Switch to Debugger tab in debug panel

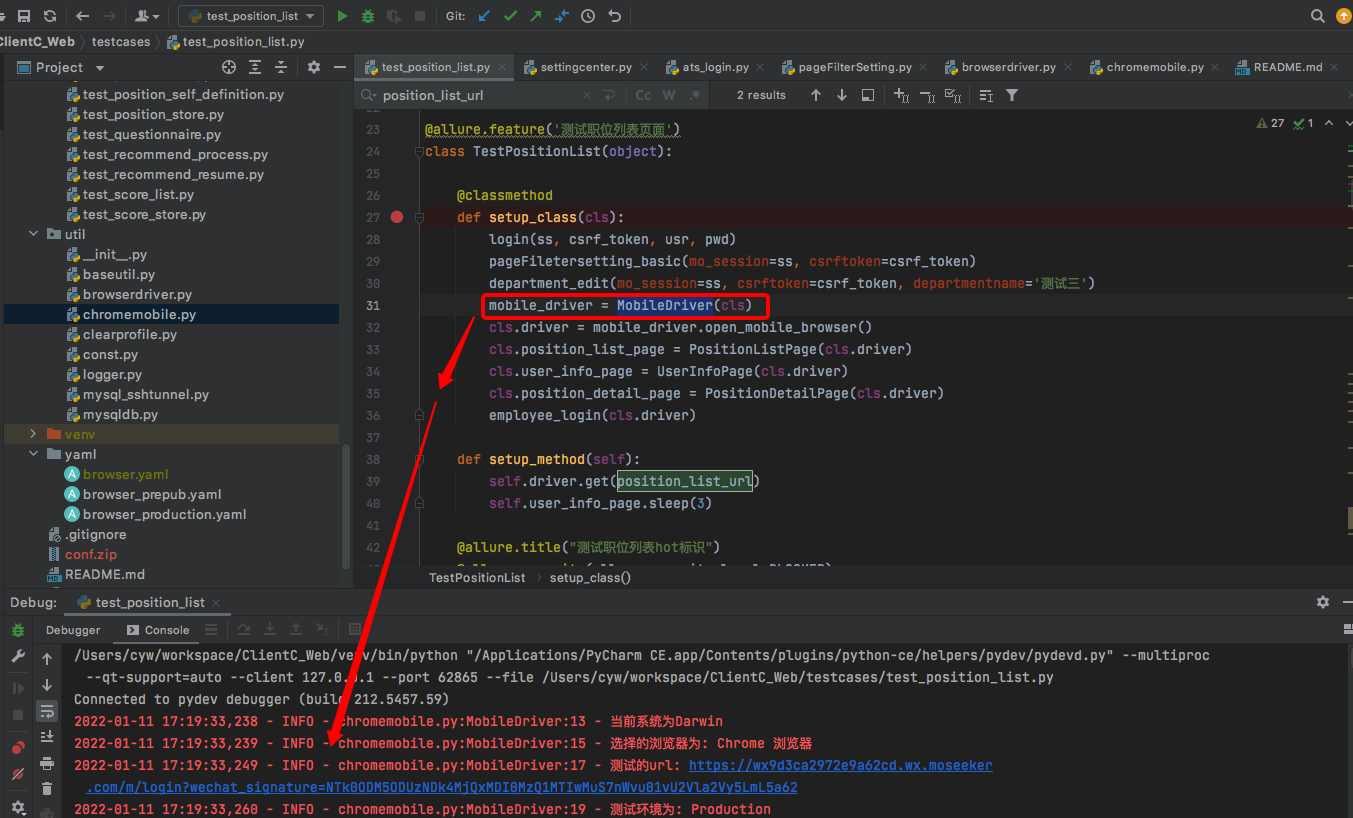[73, 630]
